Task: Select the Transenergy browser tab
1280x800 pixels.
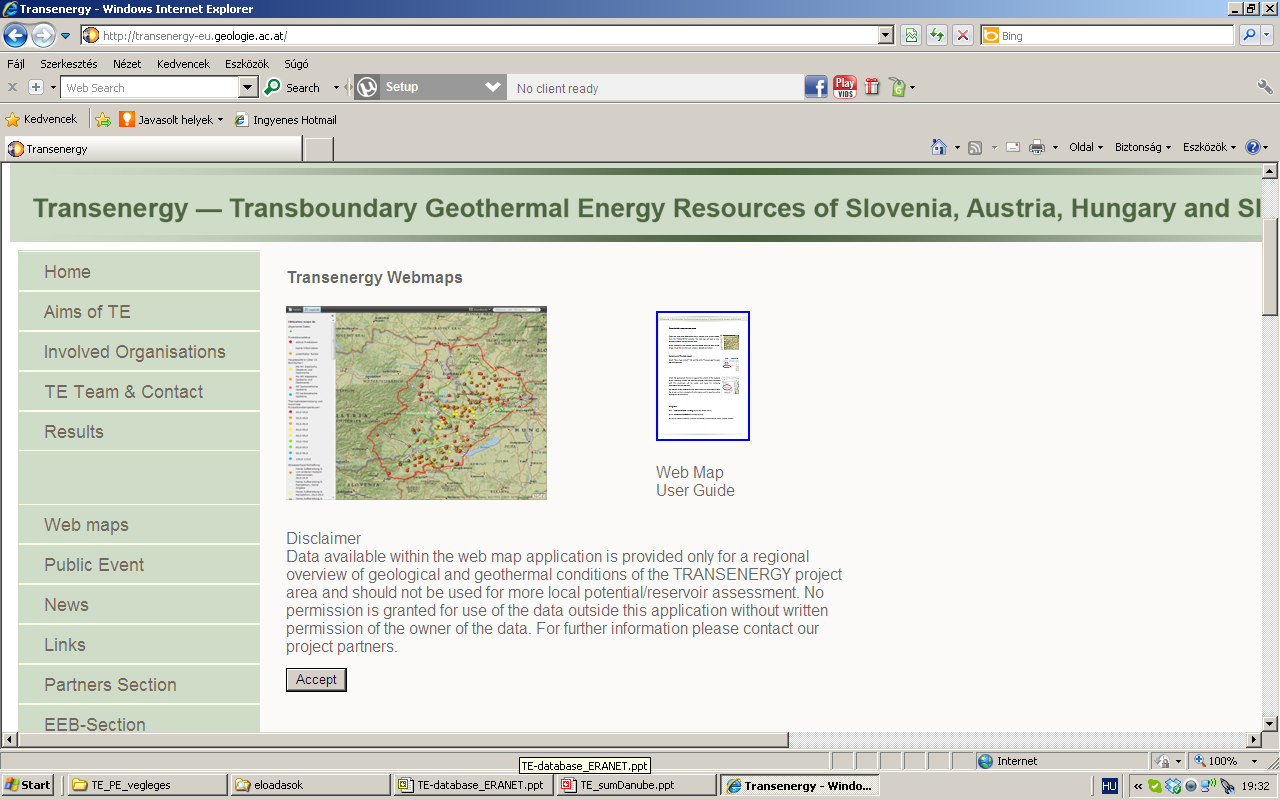Action: coord(152,148)
